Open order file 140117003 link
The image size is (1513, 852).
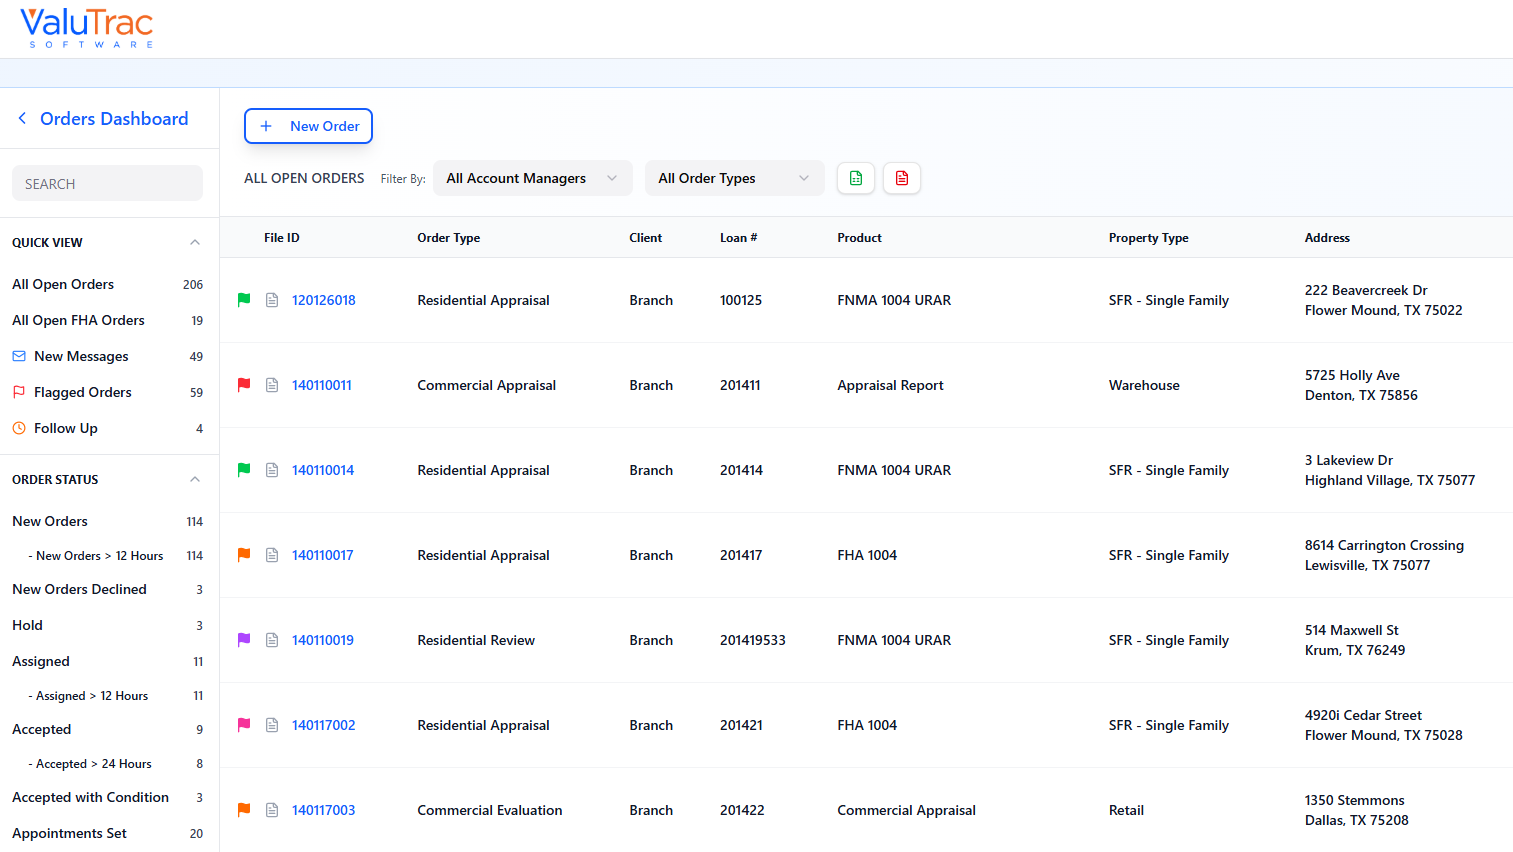coord(323,809)
